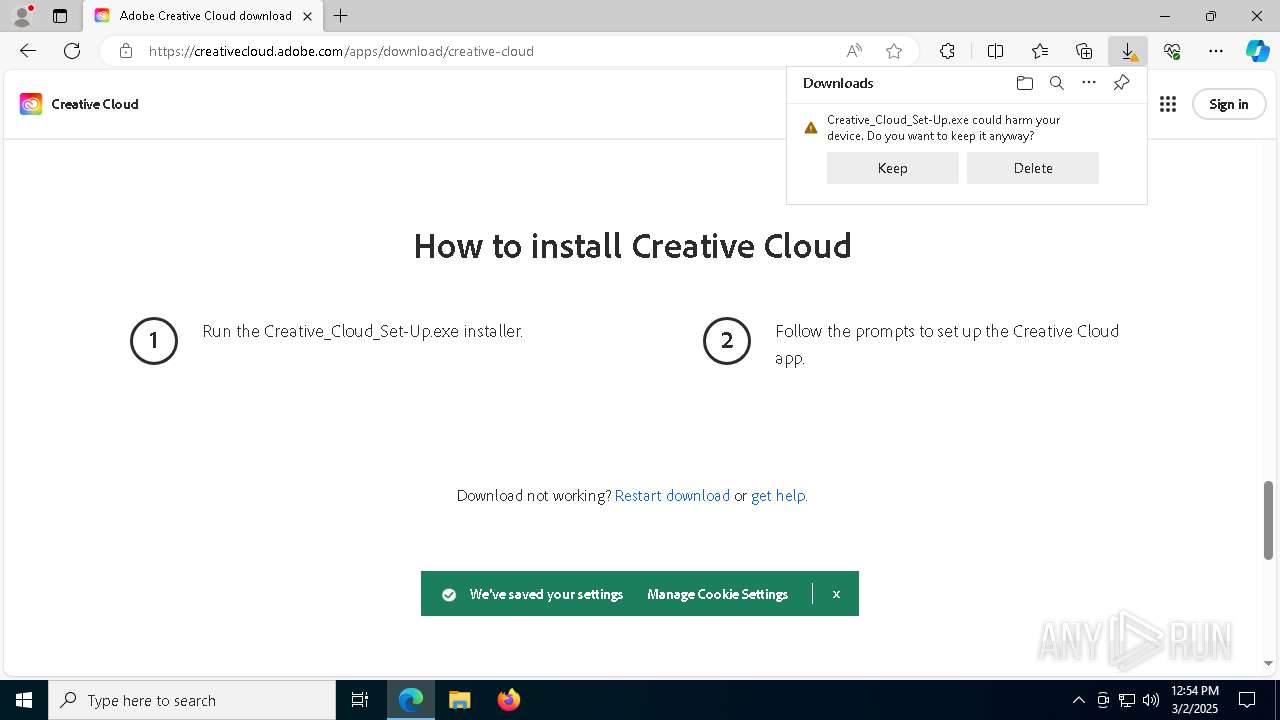Image resolution: width=1280 pixels, height=720 pixels.
Task: Open Firefox from the taskbar
Action: click(x=509, y=700)
